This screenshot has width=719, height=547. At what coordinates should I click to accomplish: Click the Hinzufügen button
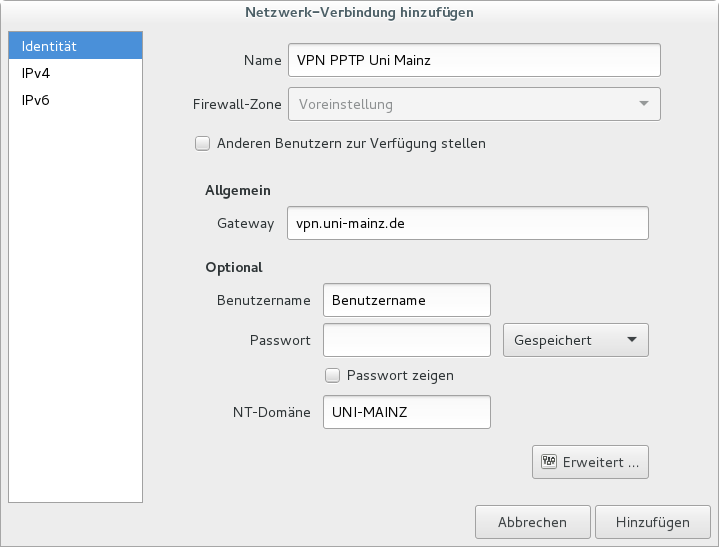point(653,522)
